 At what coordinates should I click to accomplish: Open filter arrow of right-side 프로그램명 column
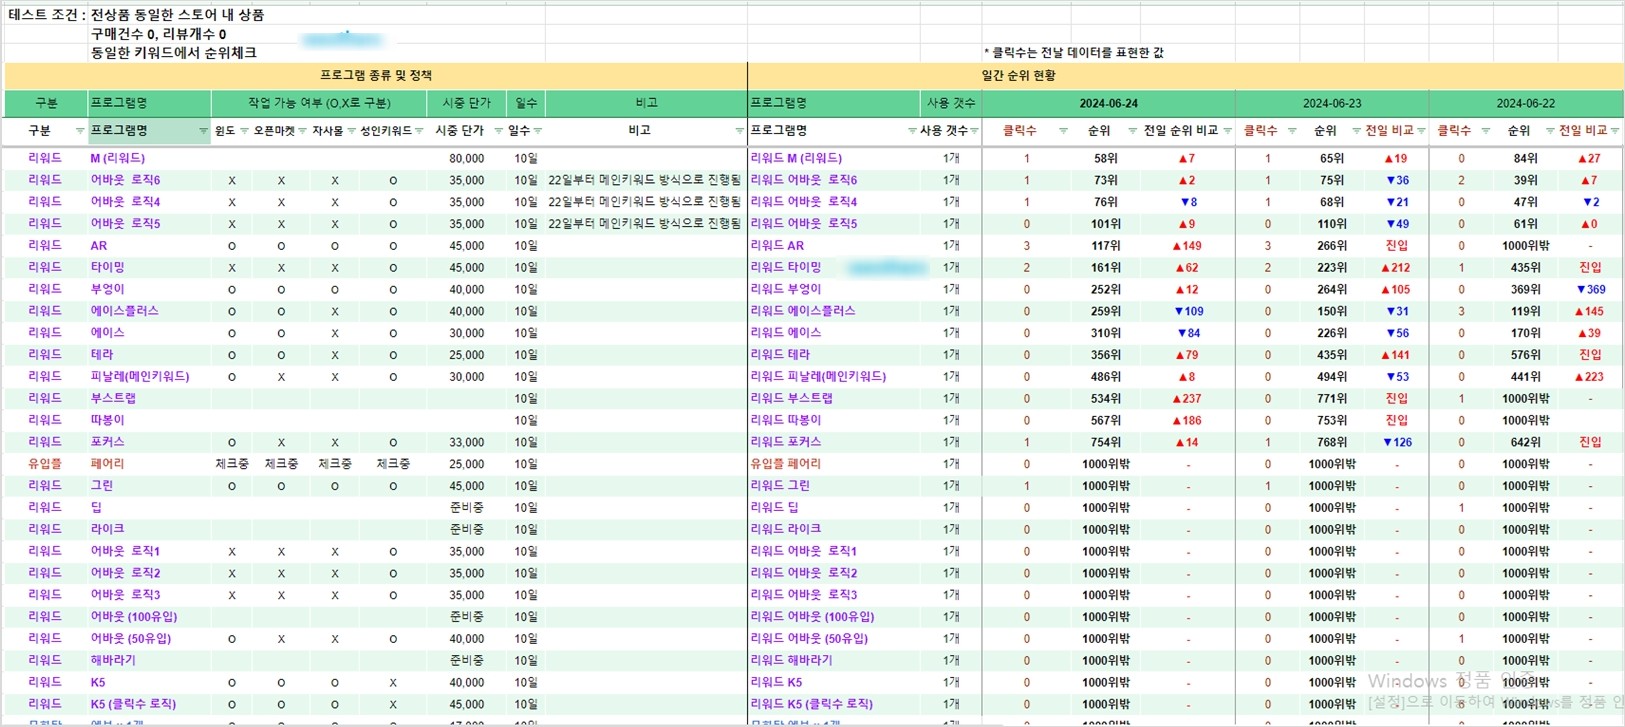point(912,131)
